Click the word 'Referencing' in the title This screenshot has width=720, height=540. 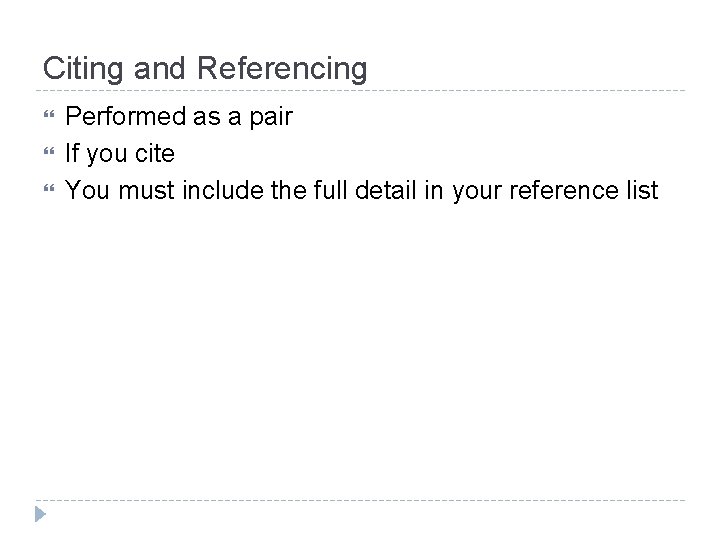(282, 69)
